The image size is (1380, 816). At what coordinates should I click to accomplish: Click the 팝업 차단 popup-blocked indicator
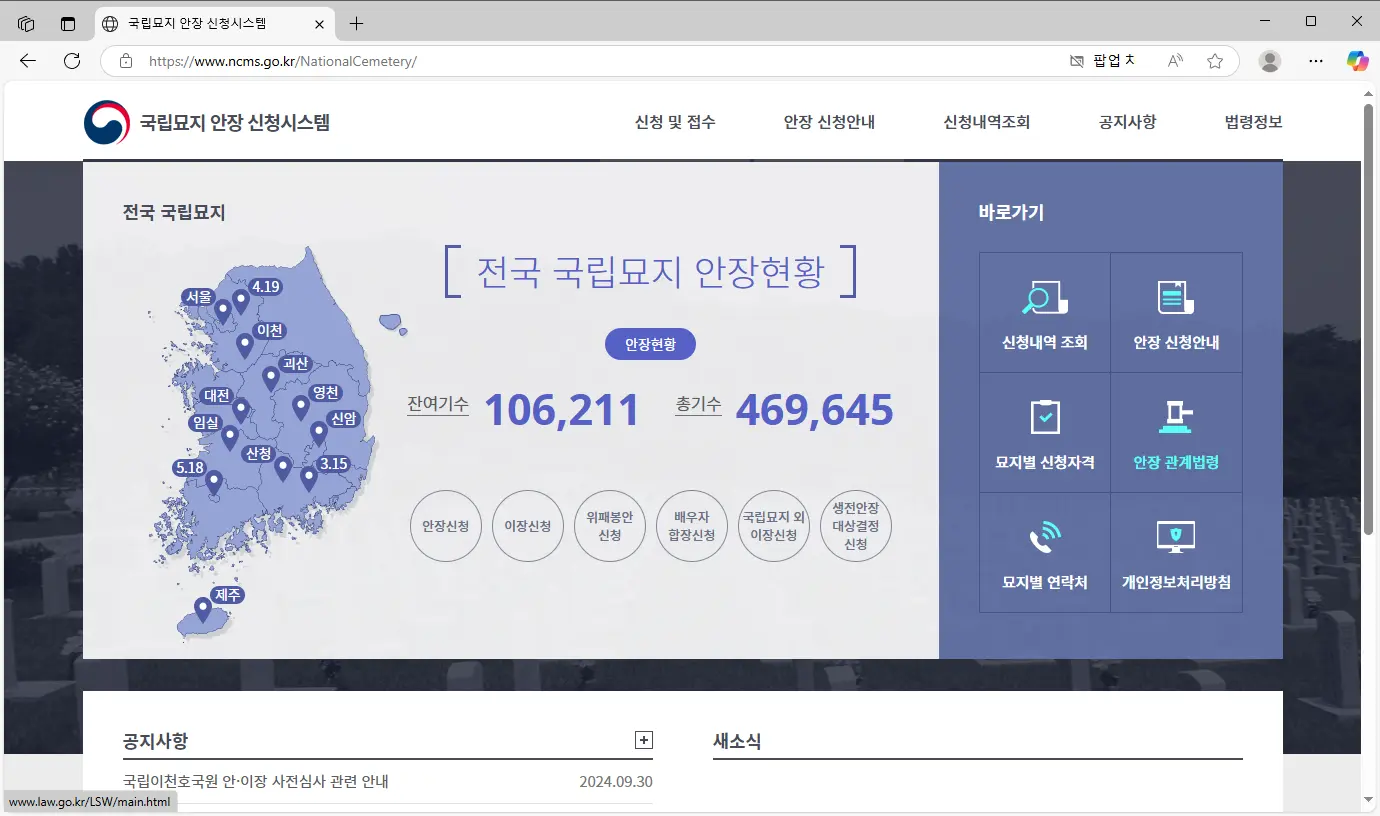tap(1104, 61)
